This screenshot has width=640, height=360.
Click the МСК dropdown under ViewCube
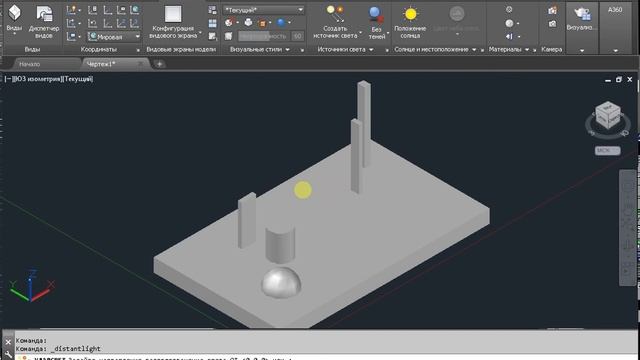tap(607, 151)
